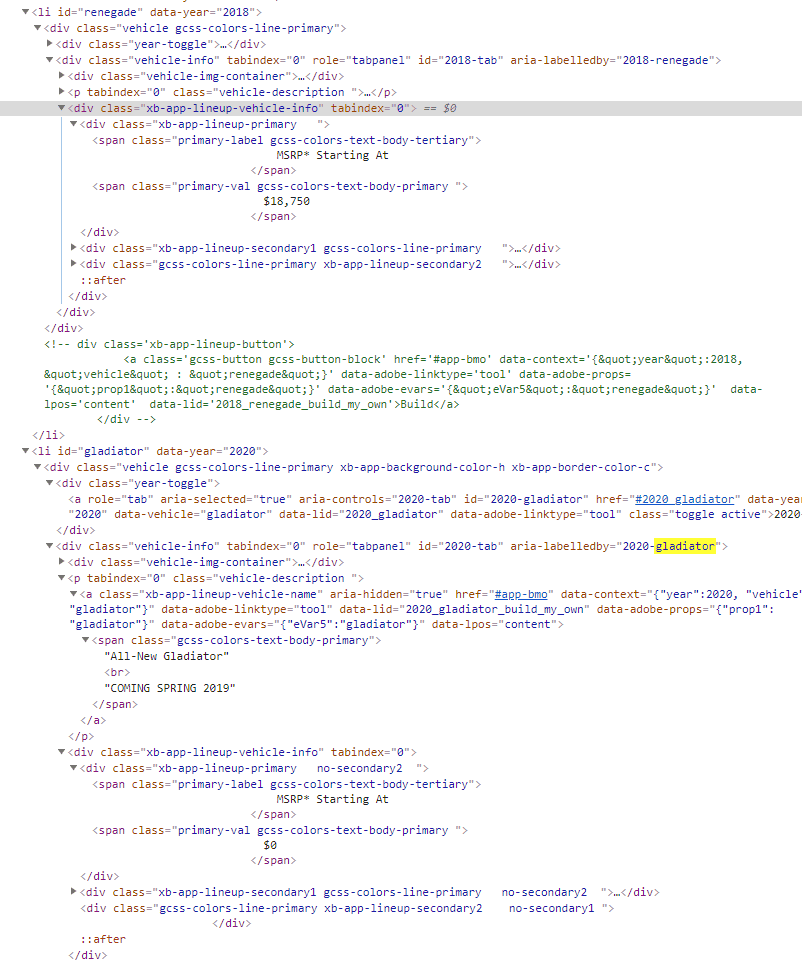802x966 pixels.
Task: Select the renegade primary-label span row
Action: click(286, 140)
